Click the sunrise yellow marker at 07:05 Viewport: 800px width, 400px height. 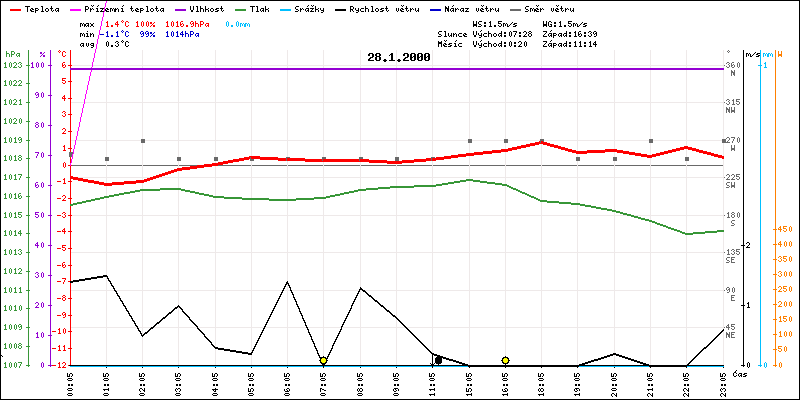[323, 360]
